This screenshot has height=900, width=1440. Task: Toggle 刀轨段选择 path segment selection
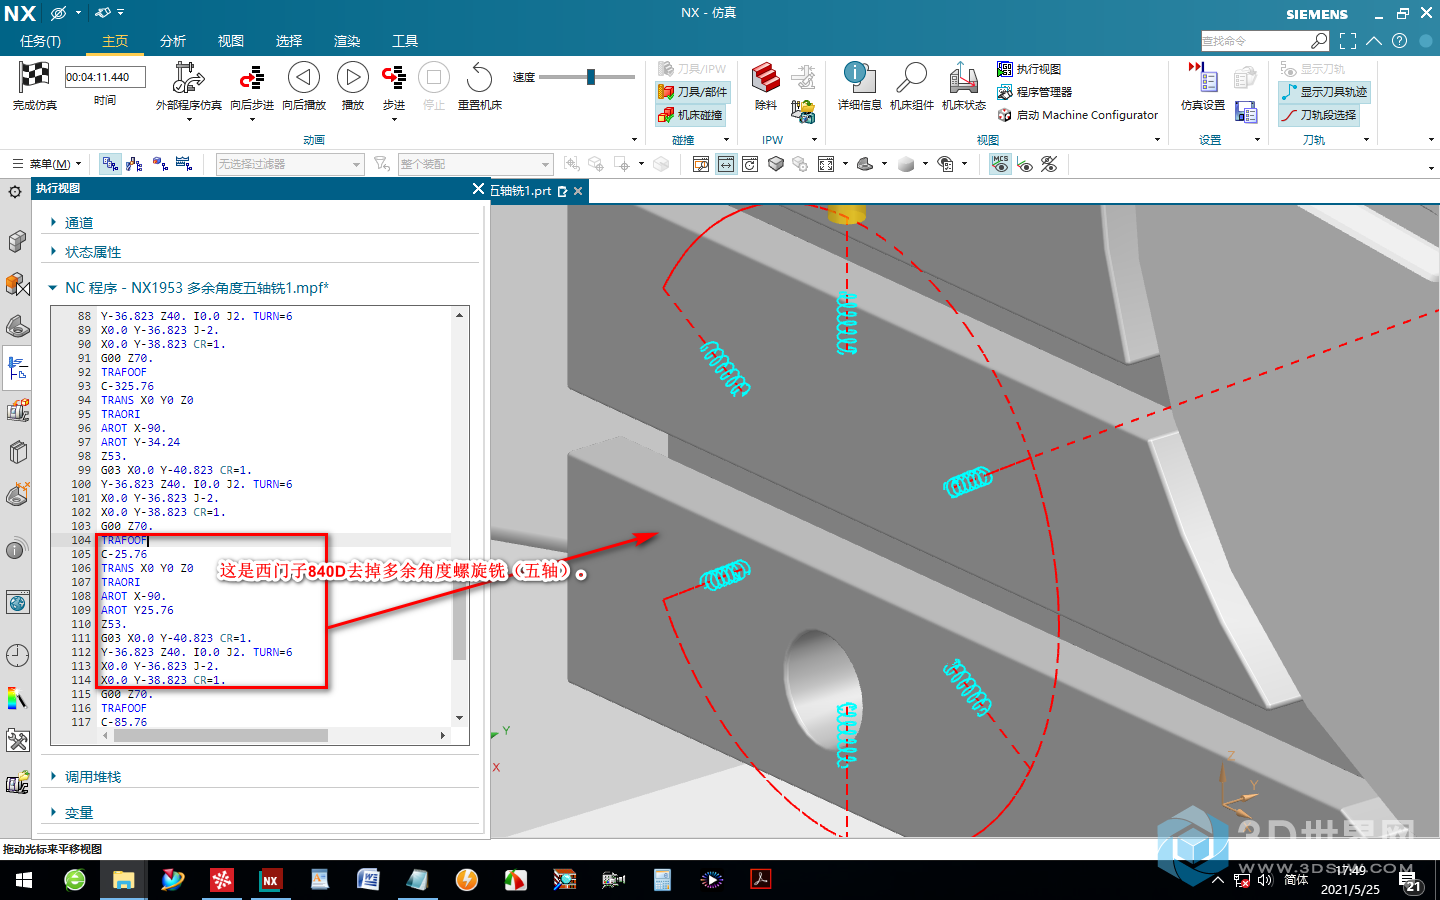(x=1319, y=115)
